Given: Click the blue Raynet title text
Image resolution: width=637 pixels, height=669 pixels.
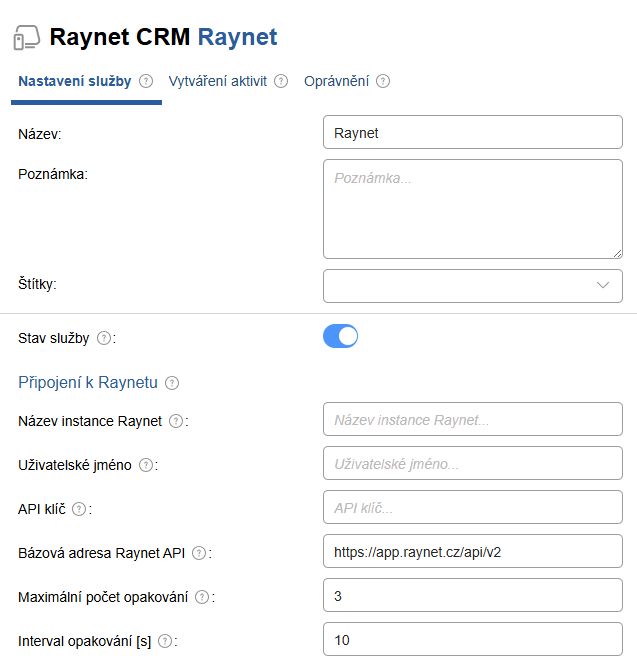Looking at the screenshot, I should click(x=237, y=37).
